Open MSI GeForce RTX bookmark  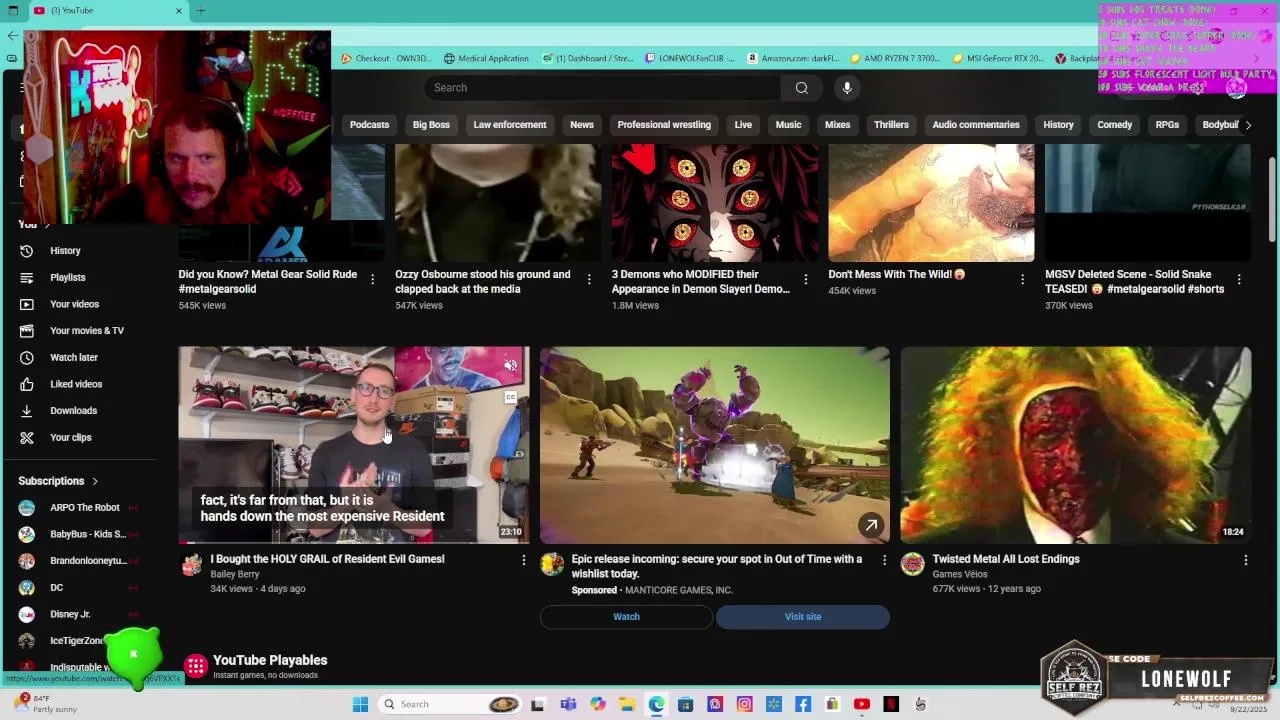998,58
